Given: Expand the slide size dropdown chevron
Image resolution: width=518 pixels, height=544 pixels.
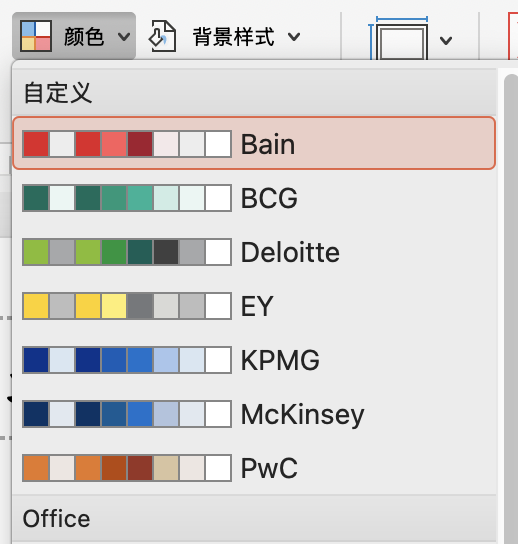Looking at the screenshot, I should [446, 41].
